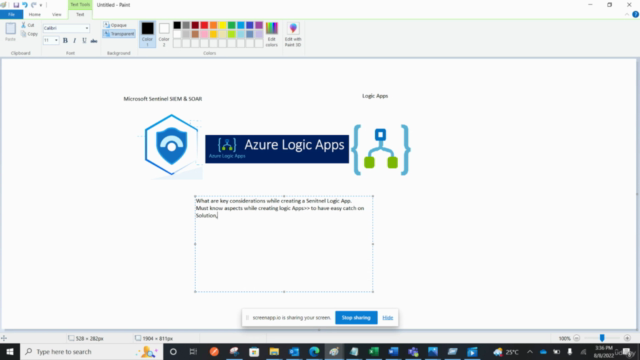Click the zoom out minus button
Viewport: 640px width, 360px height.
[577, 338]
